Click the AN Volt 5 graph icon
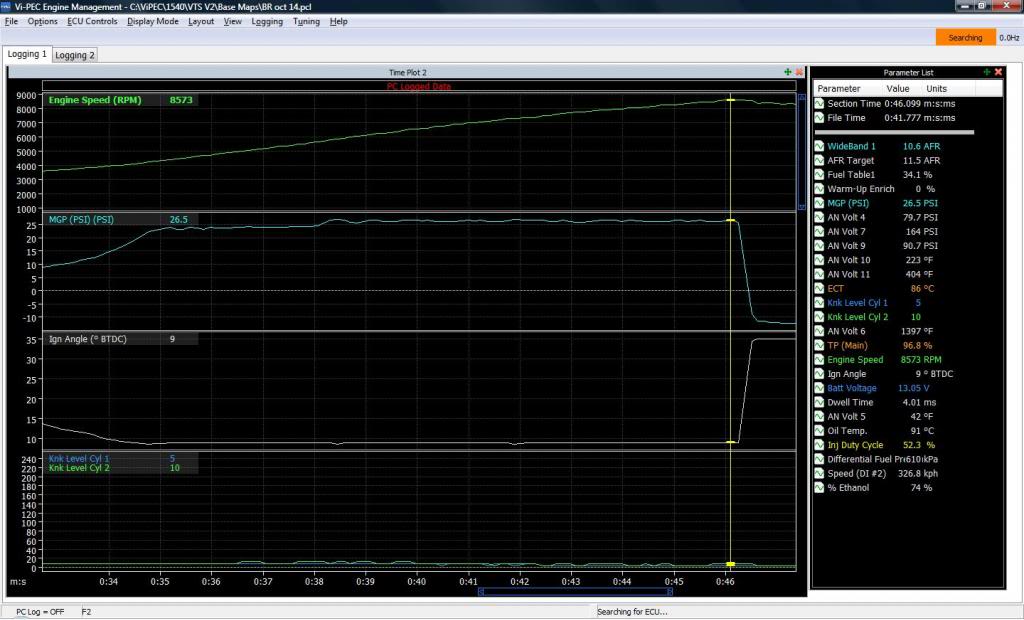The width and height of the screenshot is (1024, 620). (x=819, y=416)
